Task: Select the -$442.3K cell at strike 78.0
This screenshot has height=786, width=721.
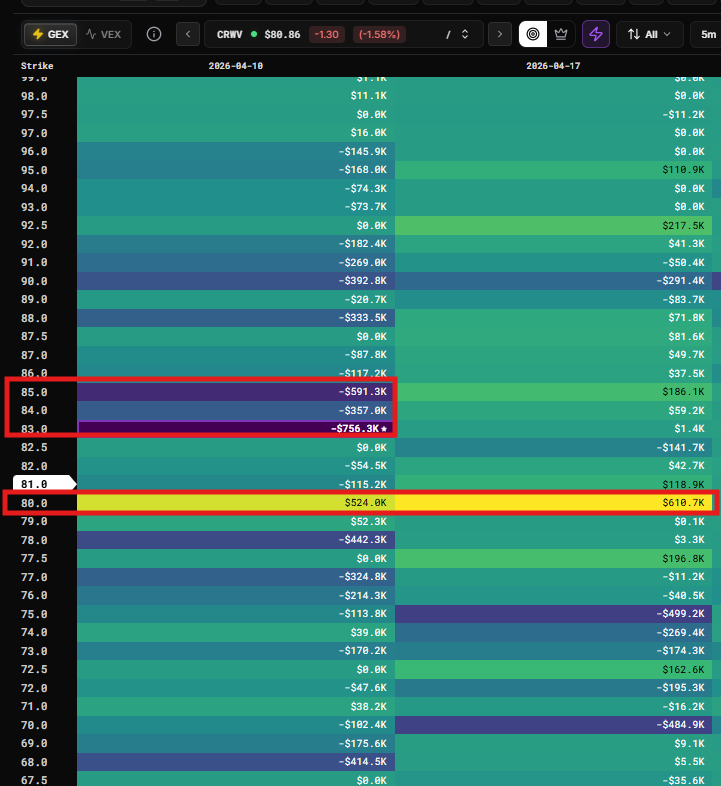Action: tap(236, 540)
